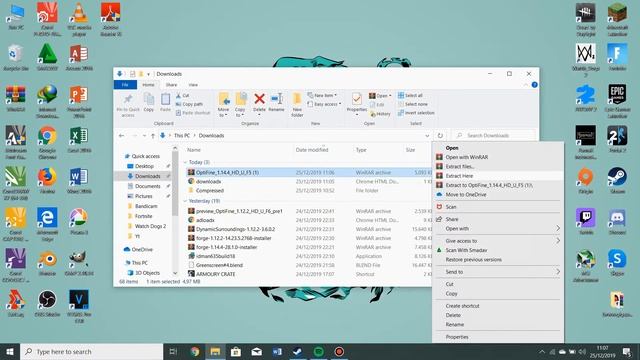Open Steam from the taskbar
Image resolution: width=640 pixels, height=360 pixels.
(298, 351)
